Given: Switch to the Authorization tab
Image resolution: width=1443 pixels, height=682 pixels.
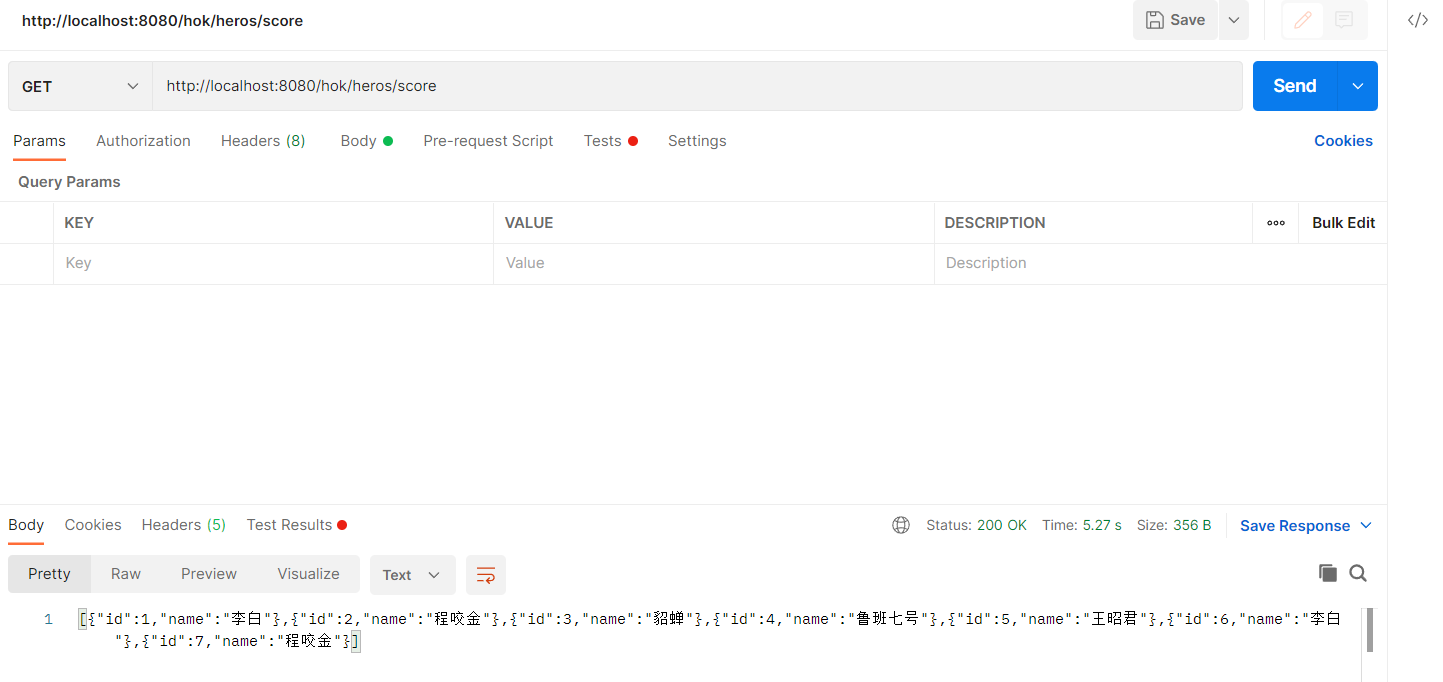Looking at the screenshot, I should (143, 141).
